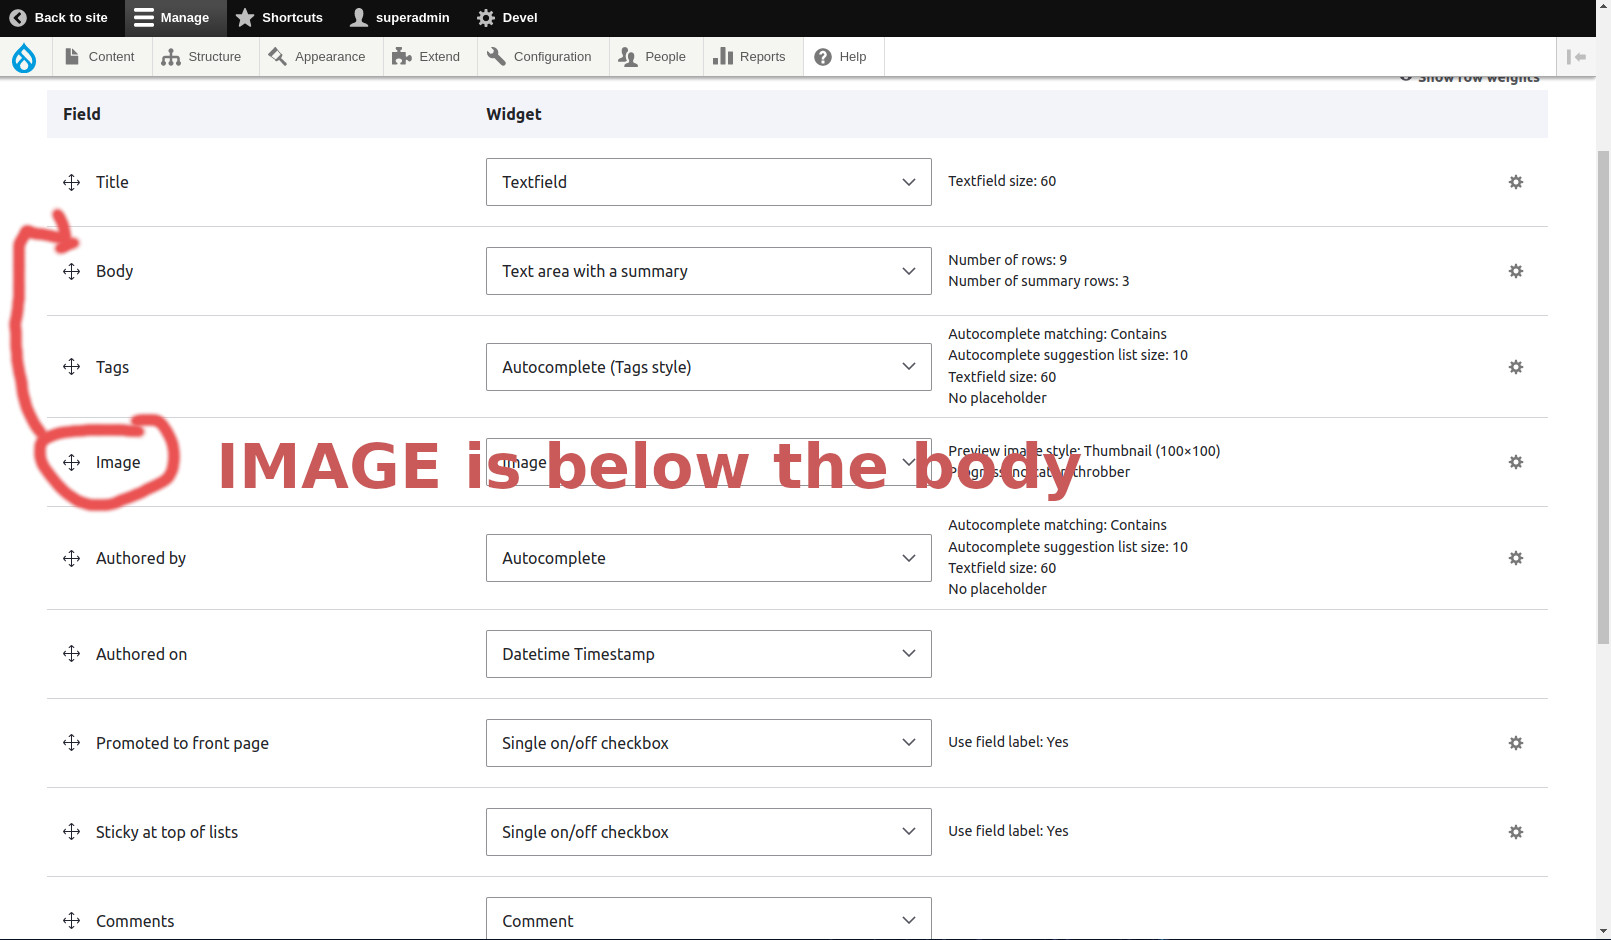Open the Title widget Textfield dropdown
This screenshot has height=940, width=1611.
click(x=708, y=182)
